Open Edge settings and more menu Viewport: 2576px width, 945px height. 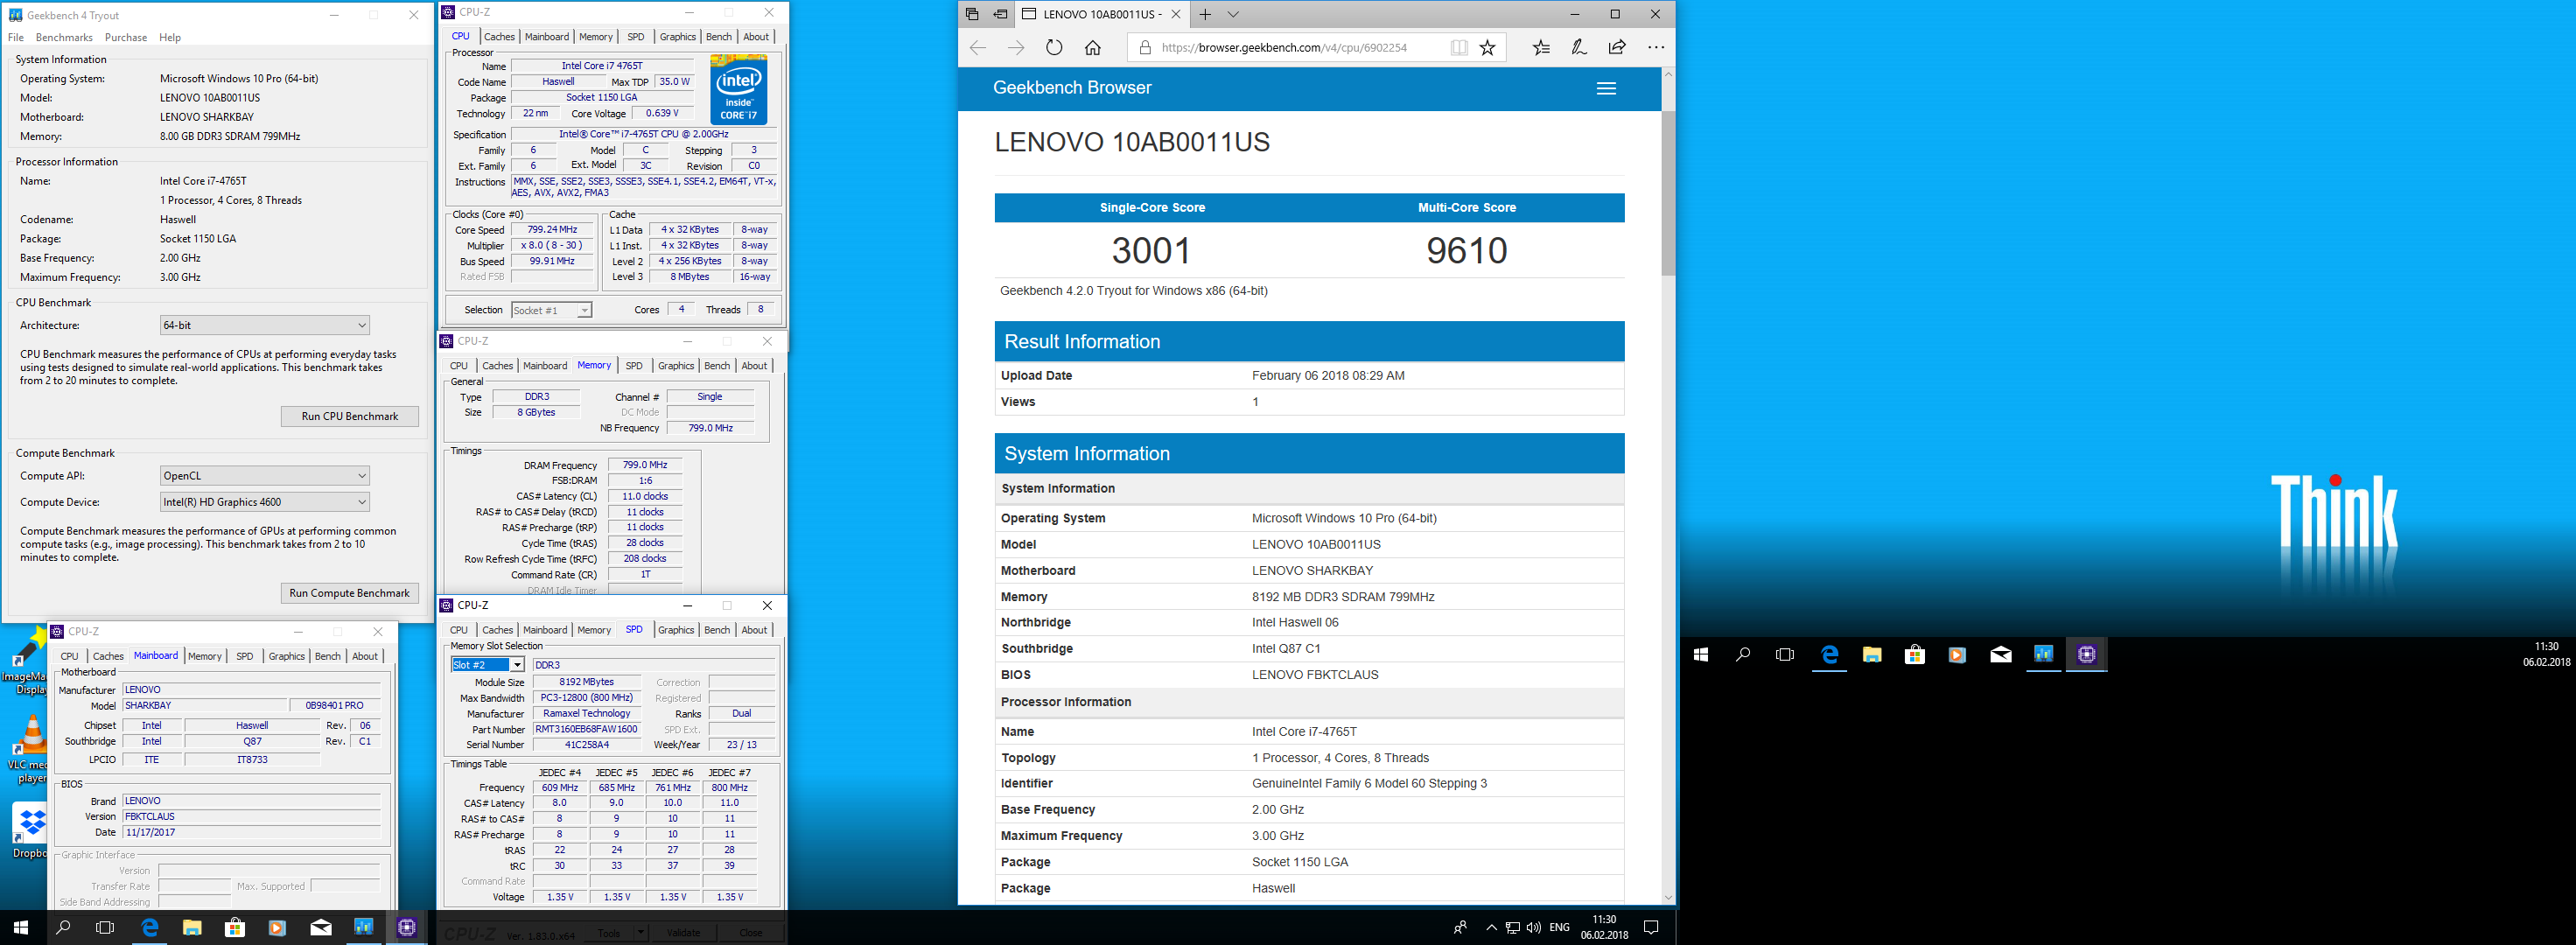[1656, 48]
